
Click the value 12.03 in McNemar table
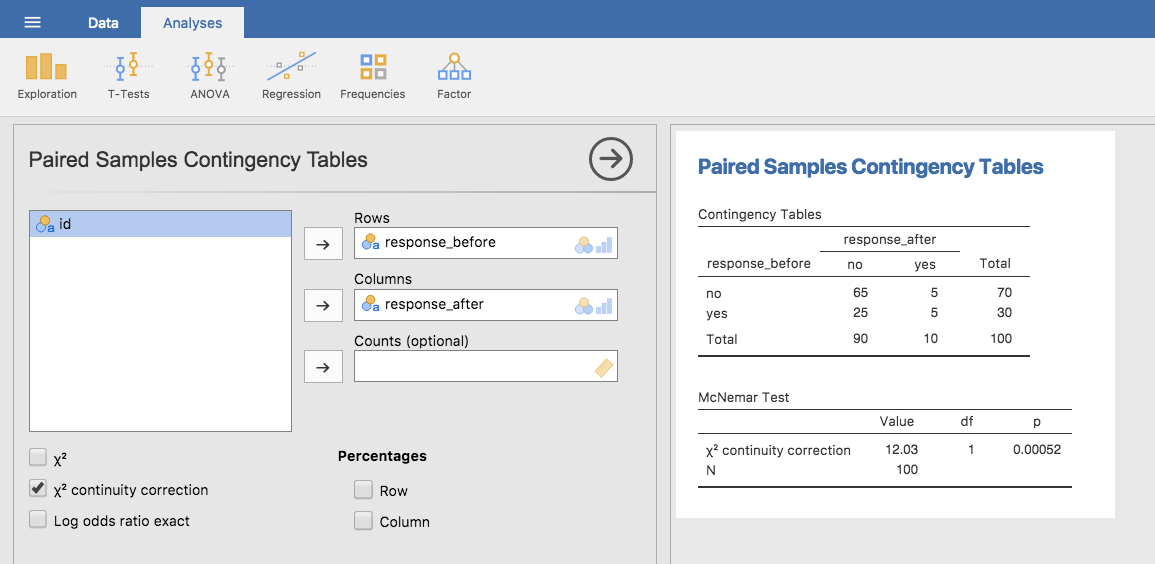click(903, 450)
